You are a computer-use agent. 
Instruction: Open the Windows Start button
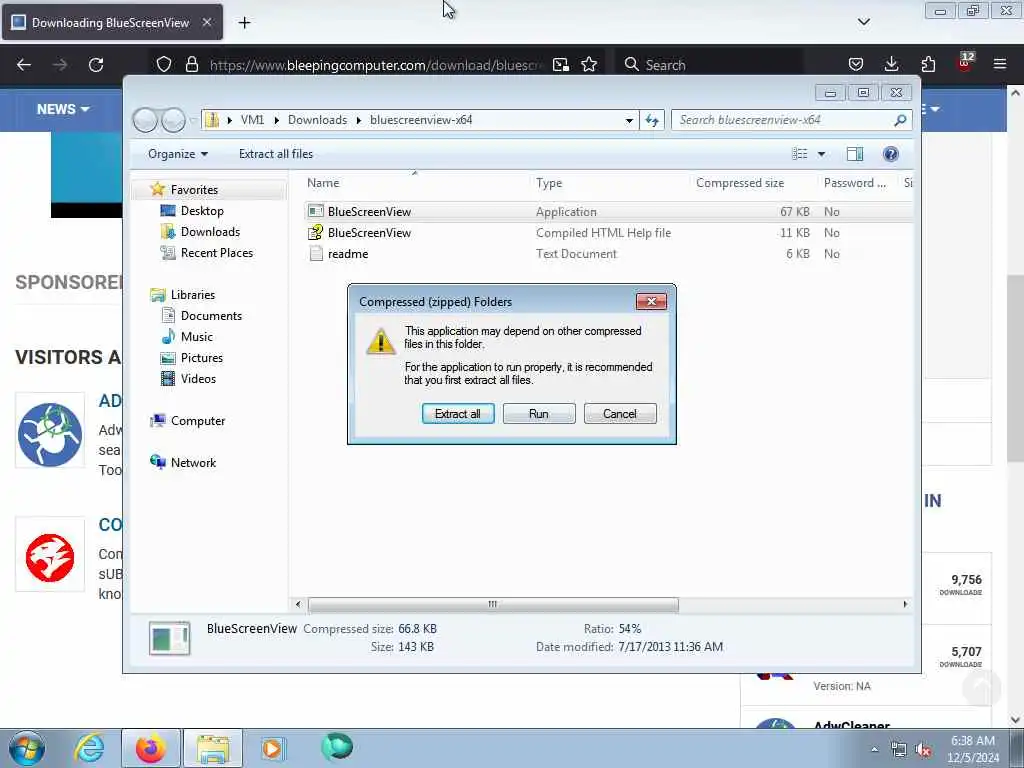tap(26, 748)
